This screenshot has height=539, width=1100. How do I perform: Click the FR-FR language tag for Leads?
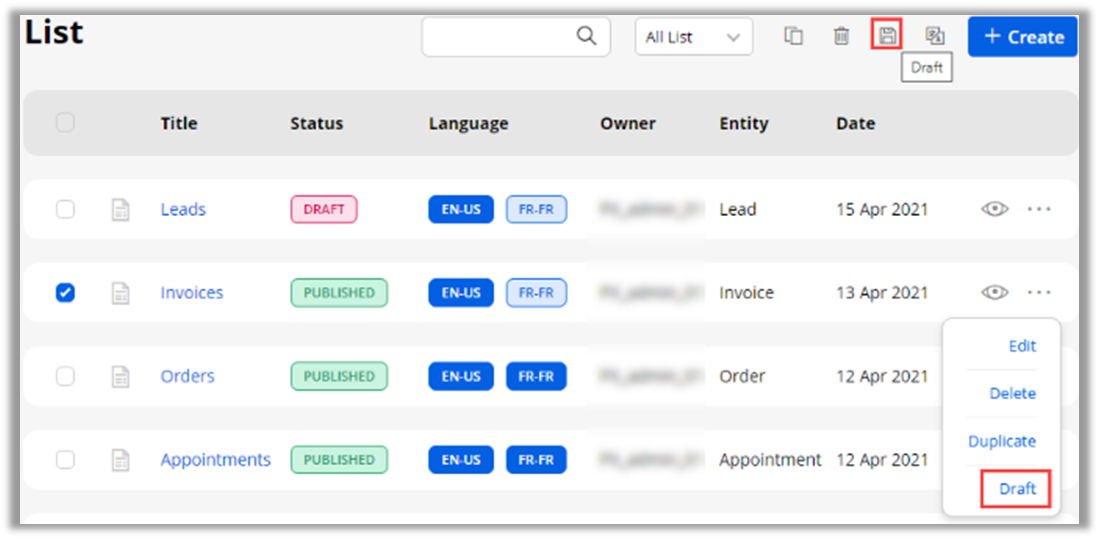(x=536, y=209)
